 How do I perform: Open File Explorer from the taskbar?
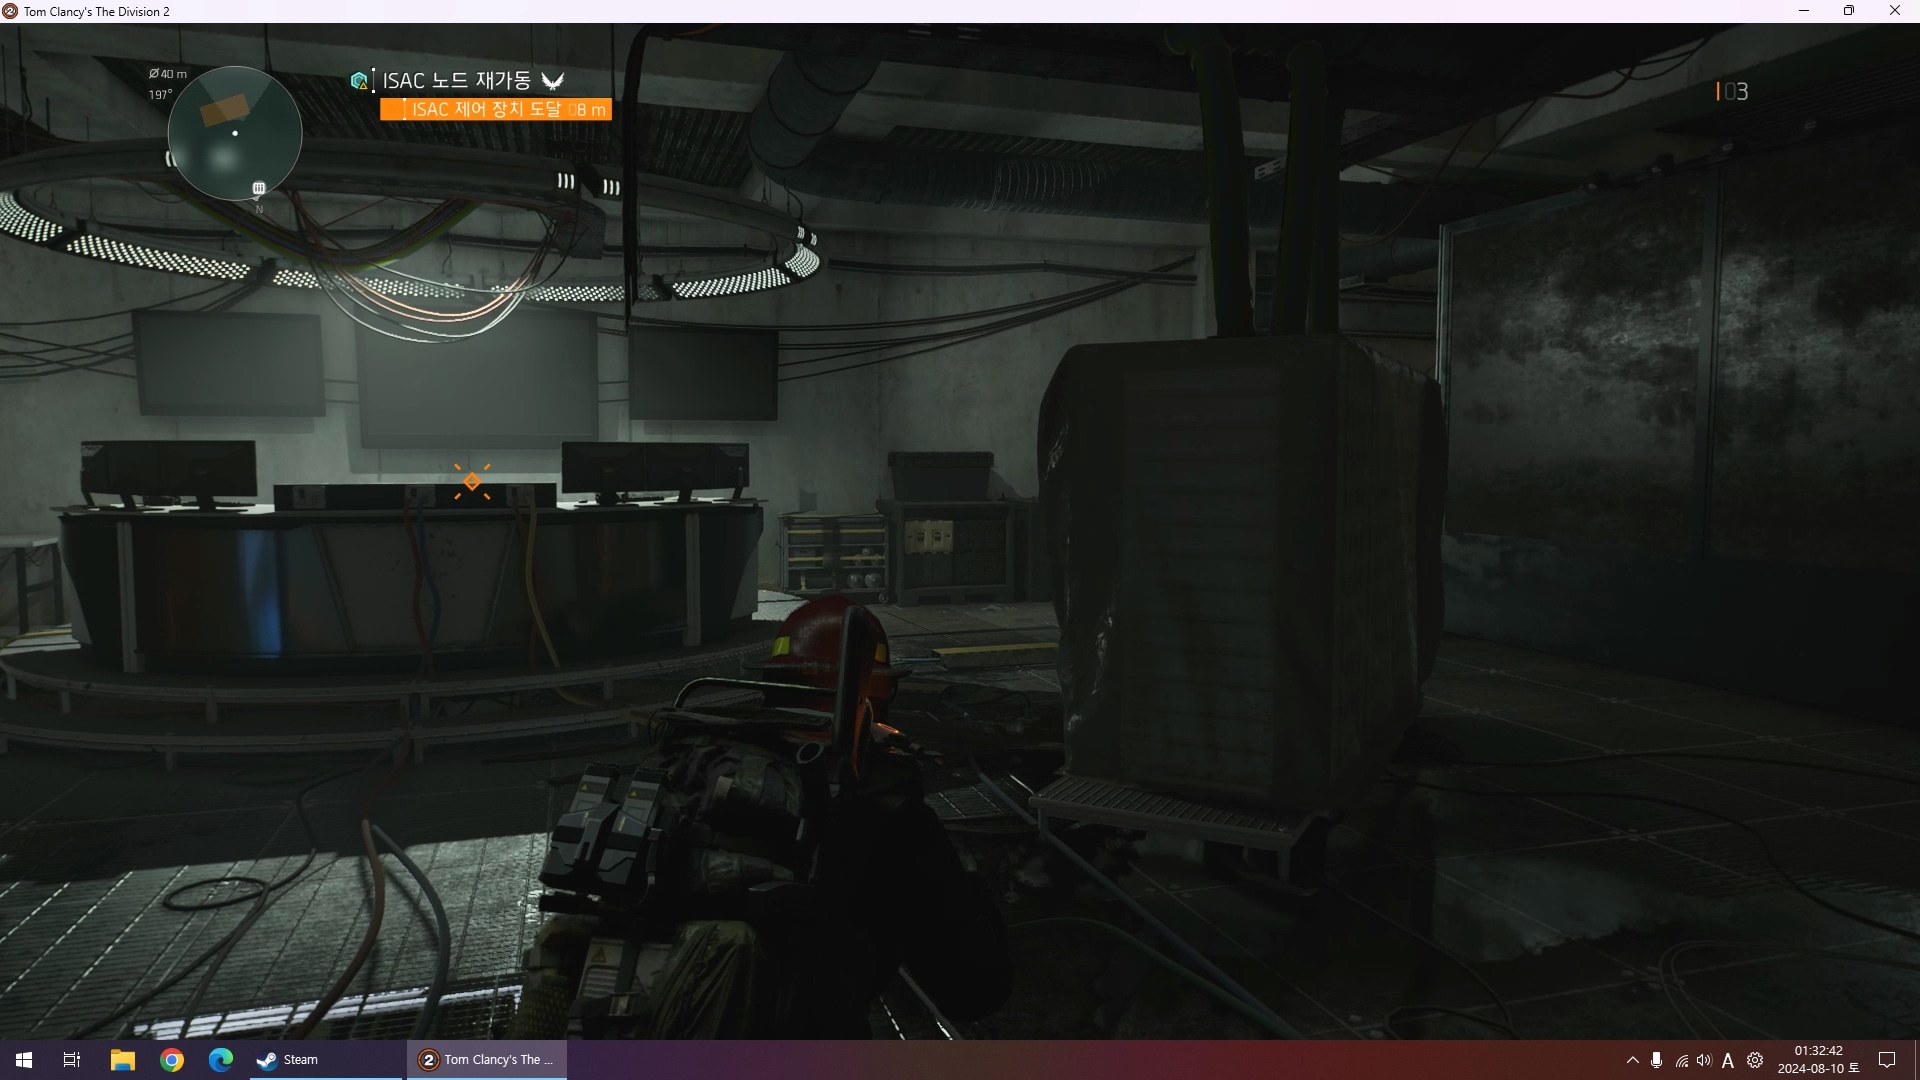[x=122, y=1060]
